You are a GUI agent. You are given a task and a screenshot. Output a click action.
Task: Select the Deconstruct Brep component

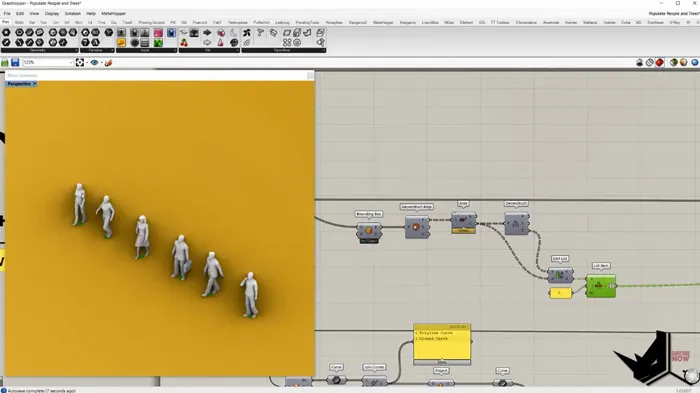coord(417,227)
